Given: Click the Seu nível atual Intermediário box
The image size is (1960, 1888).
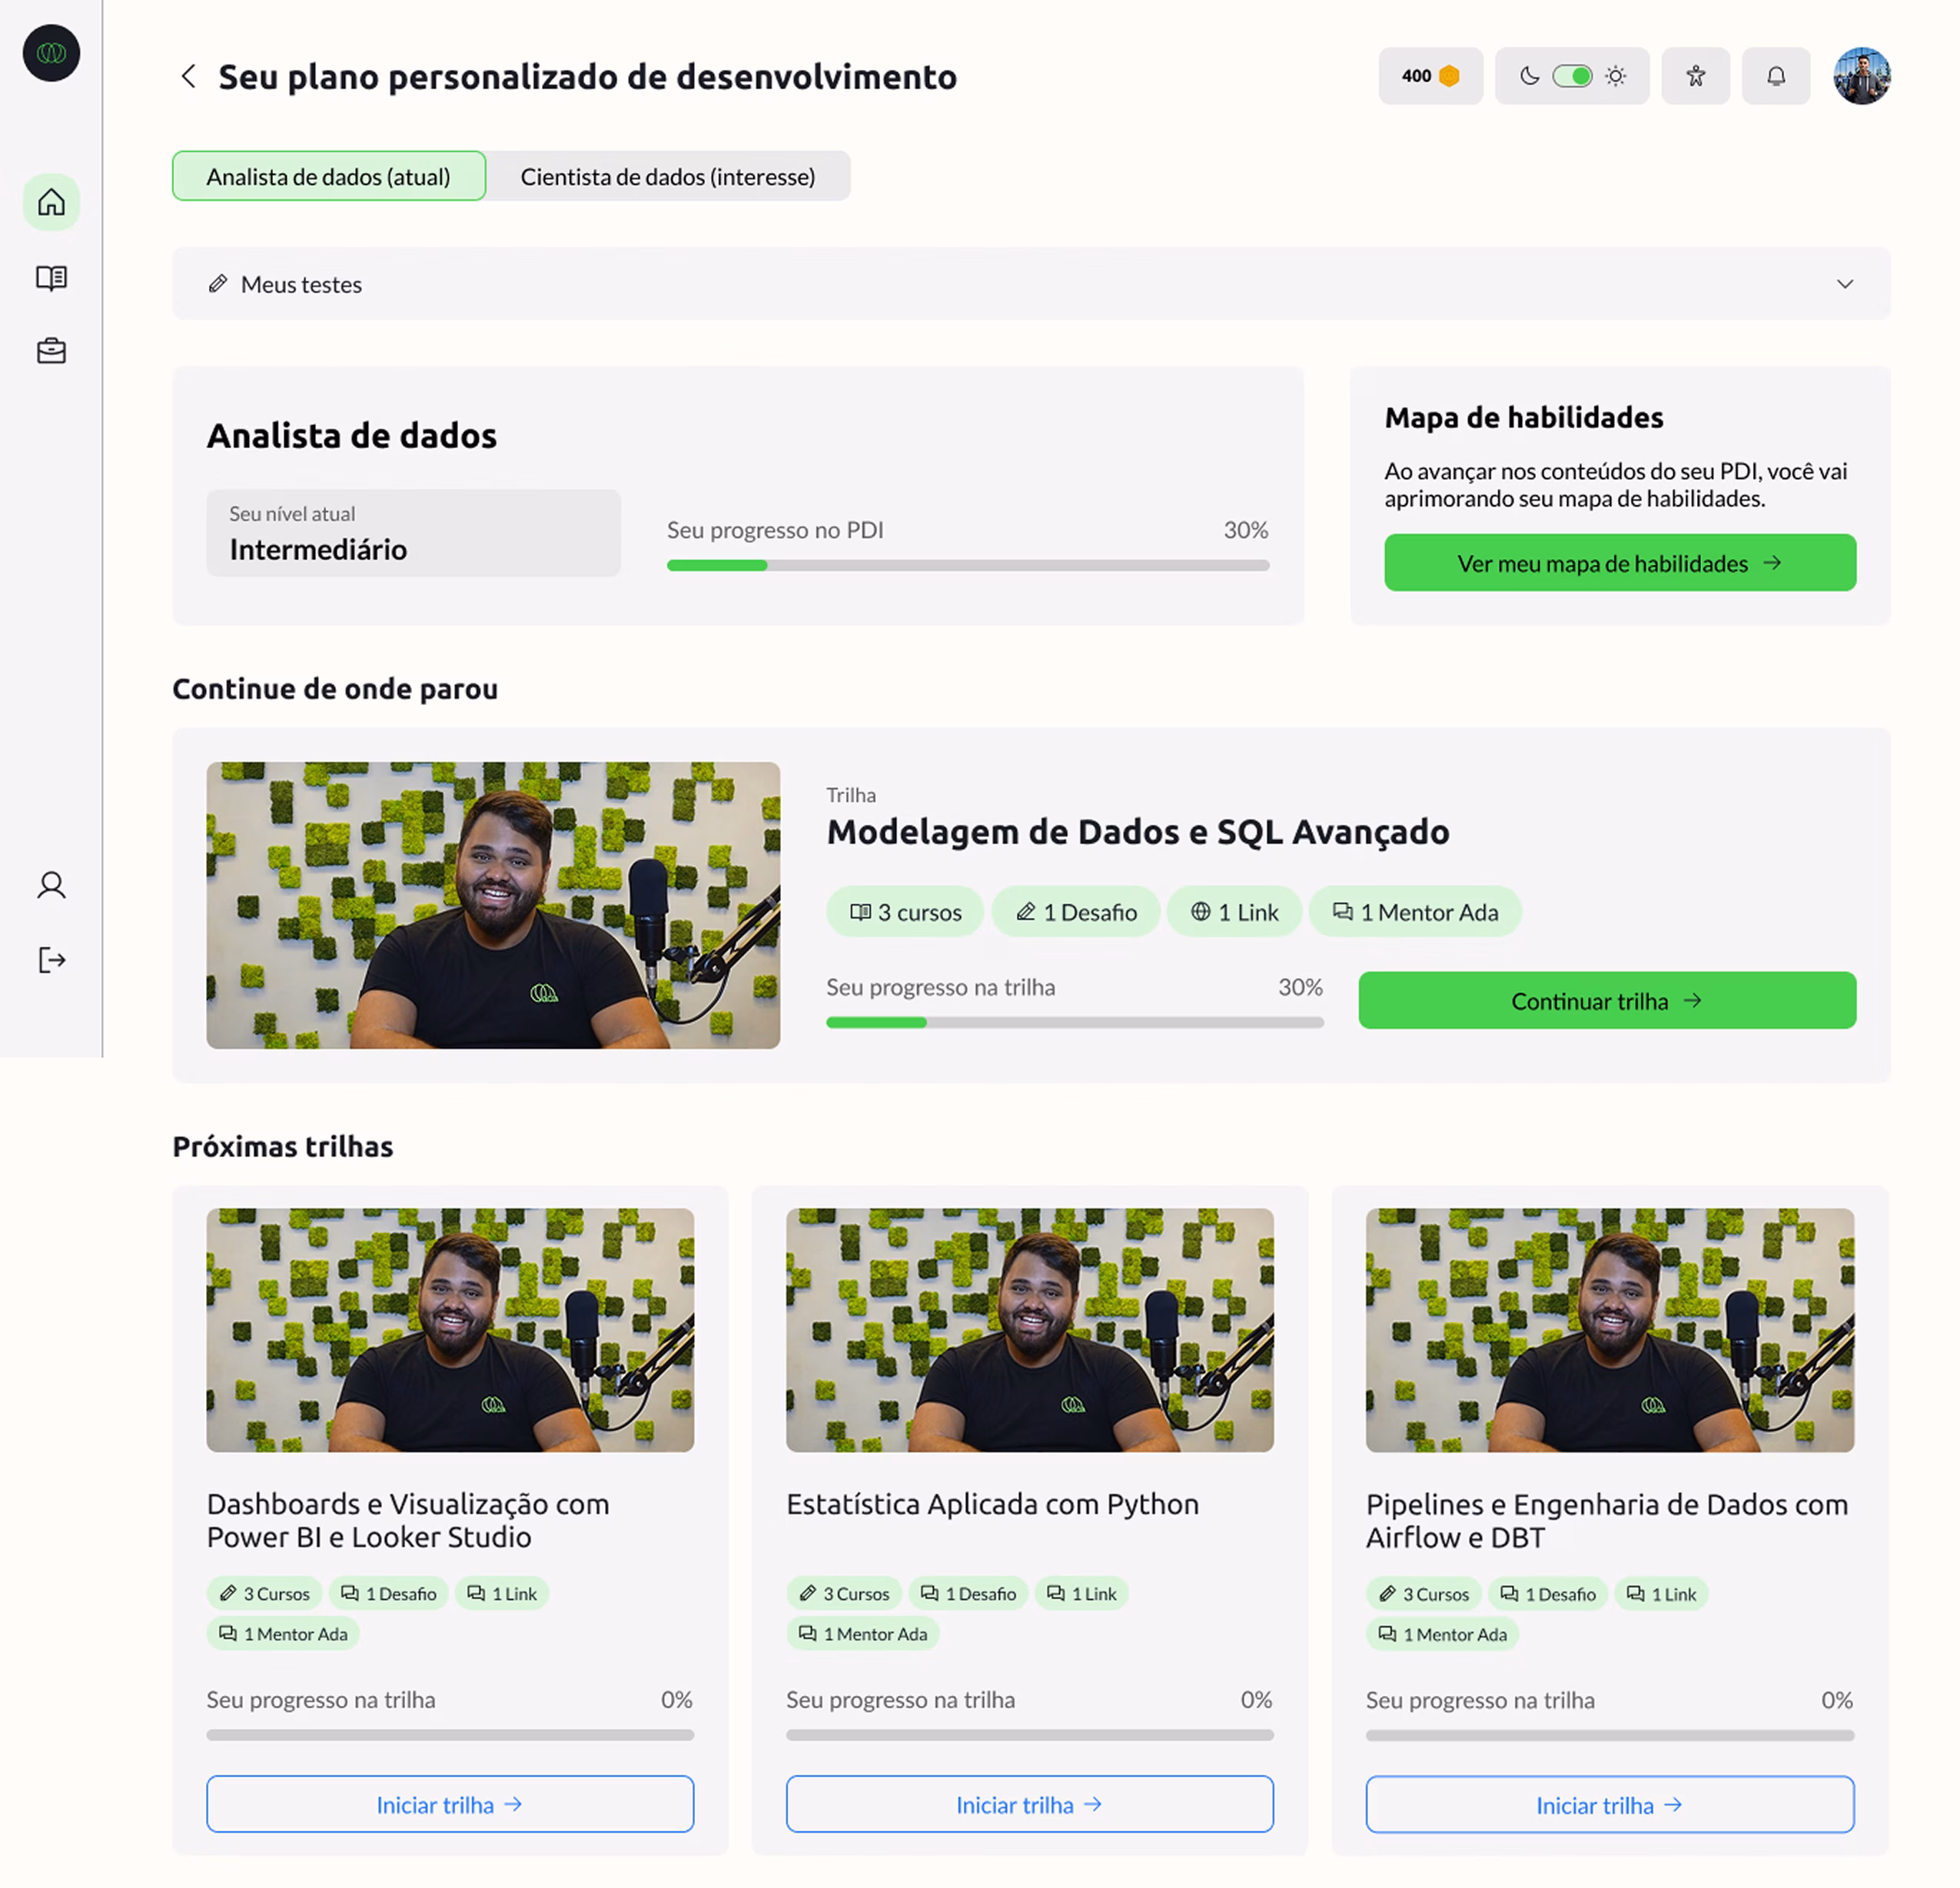Looking at the screenshot, I should click(413, 533).
